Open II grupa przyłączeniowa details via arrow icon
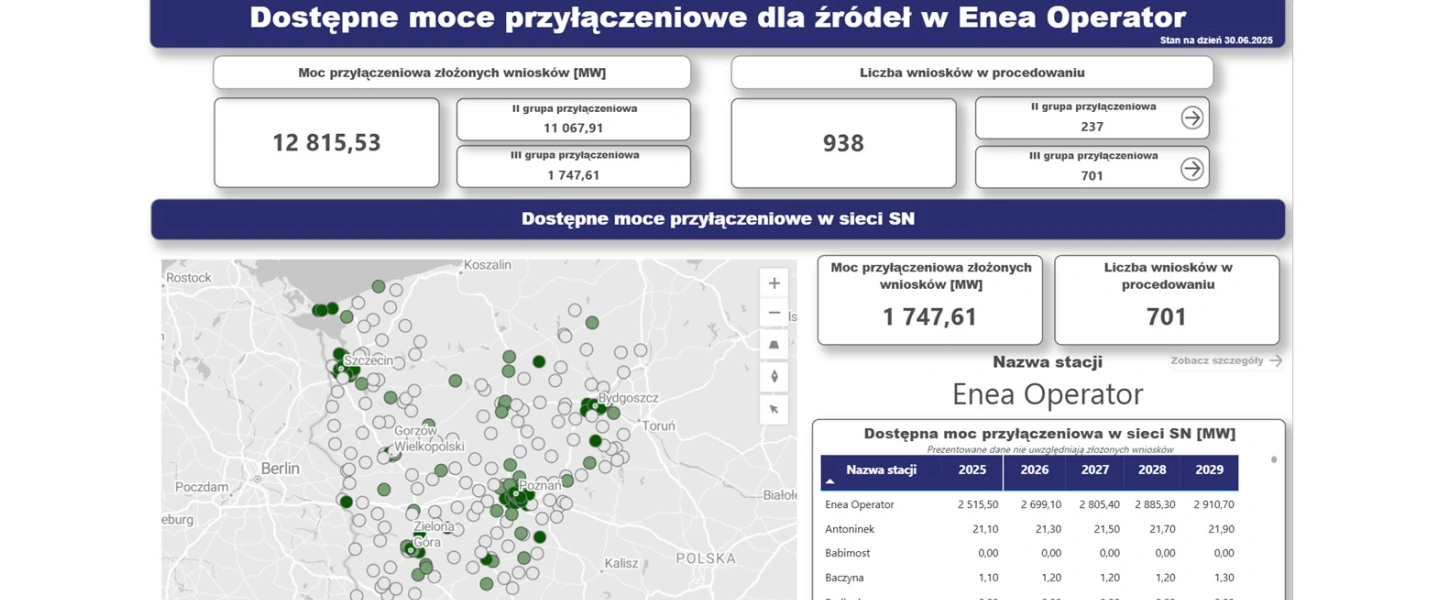Image resolution: width=1440 pixels, height=600 pixels. (1191, 117)
